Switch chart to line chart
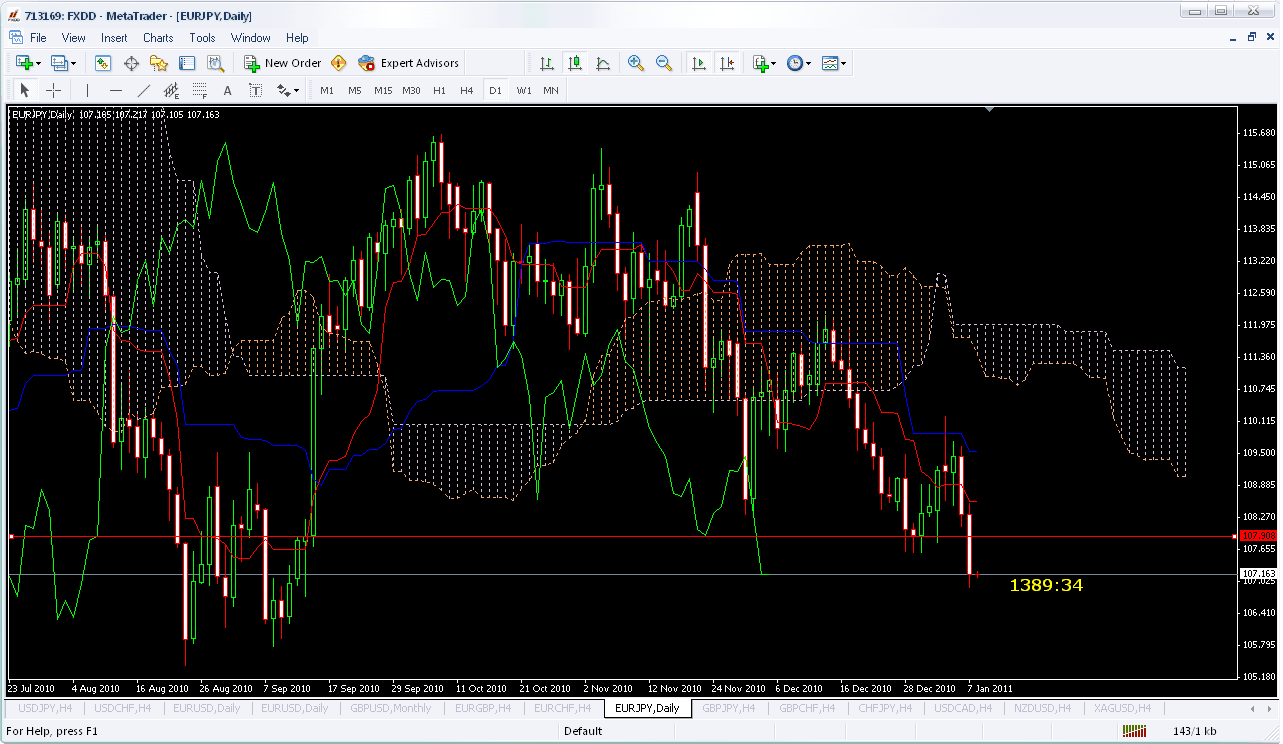Screen dimensions: 1283x744 coord(603,63)
